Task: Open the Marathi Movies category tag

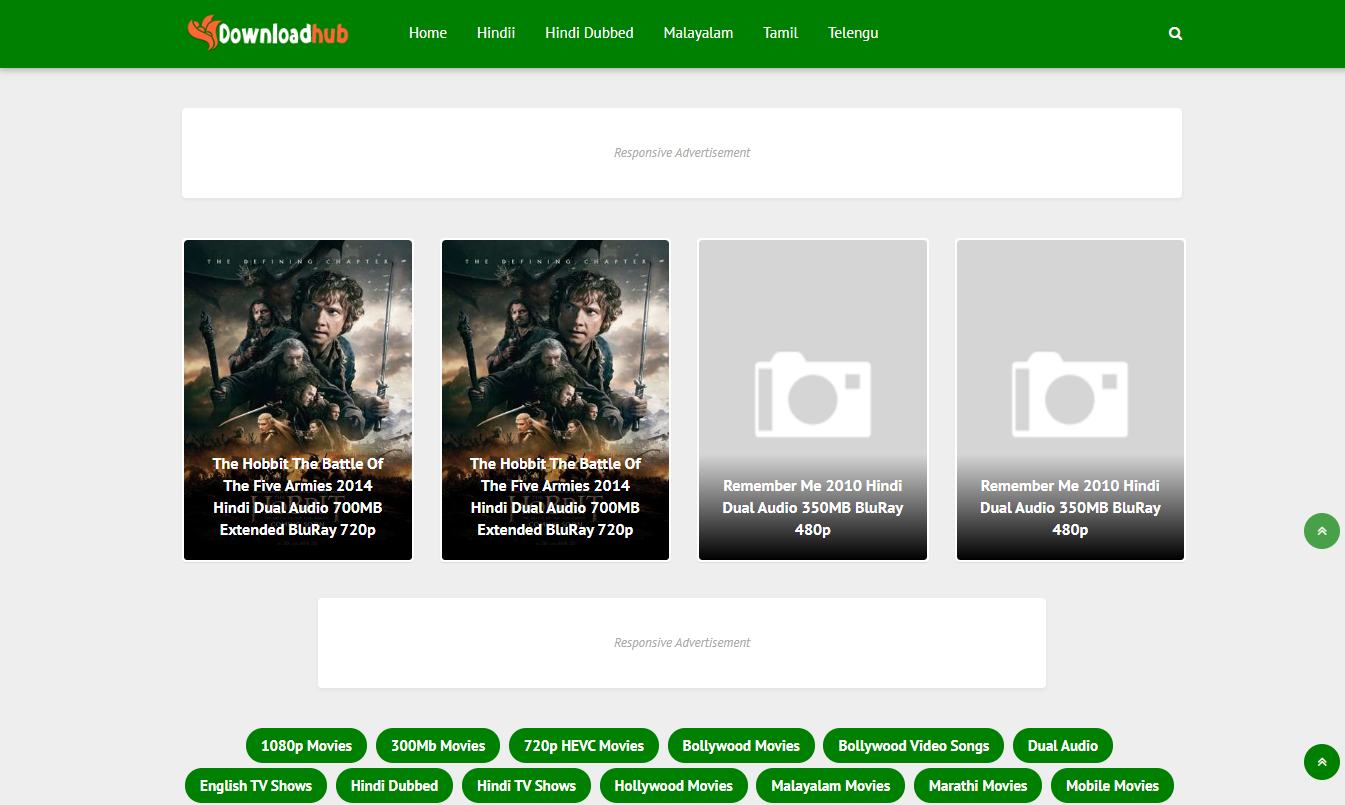Action: pos(978,786)
